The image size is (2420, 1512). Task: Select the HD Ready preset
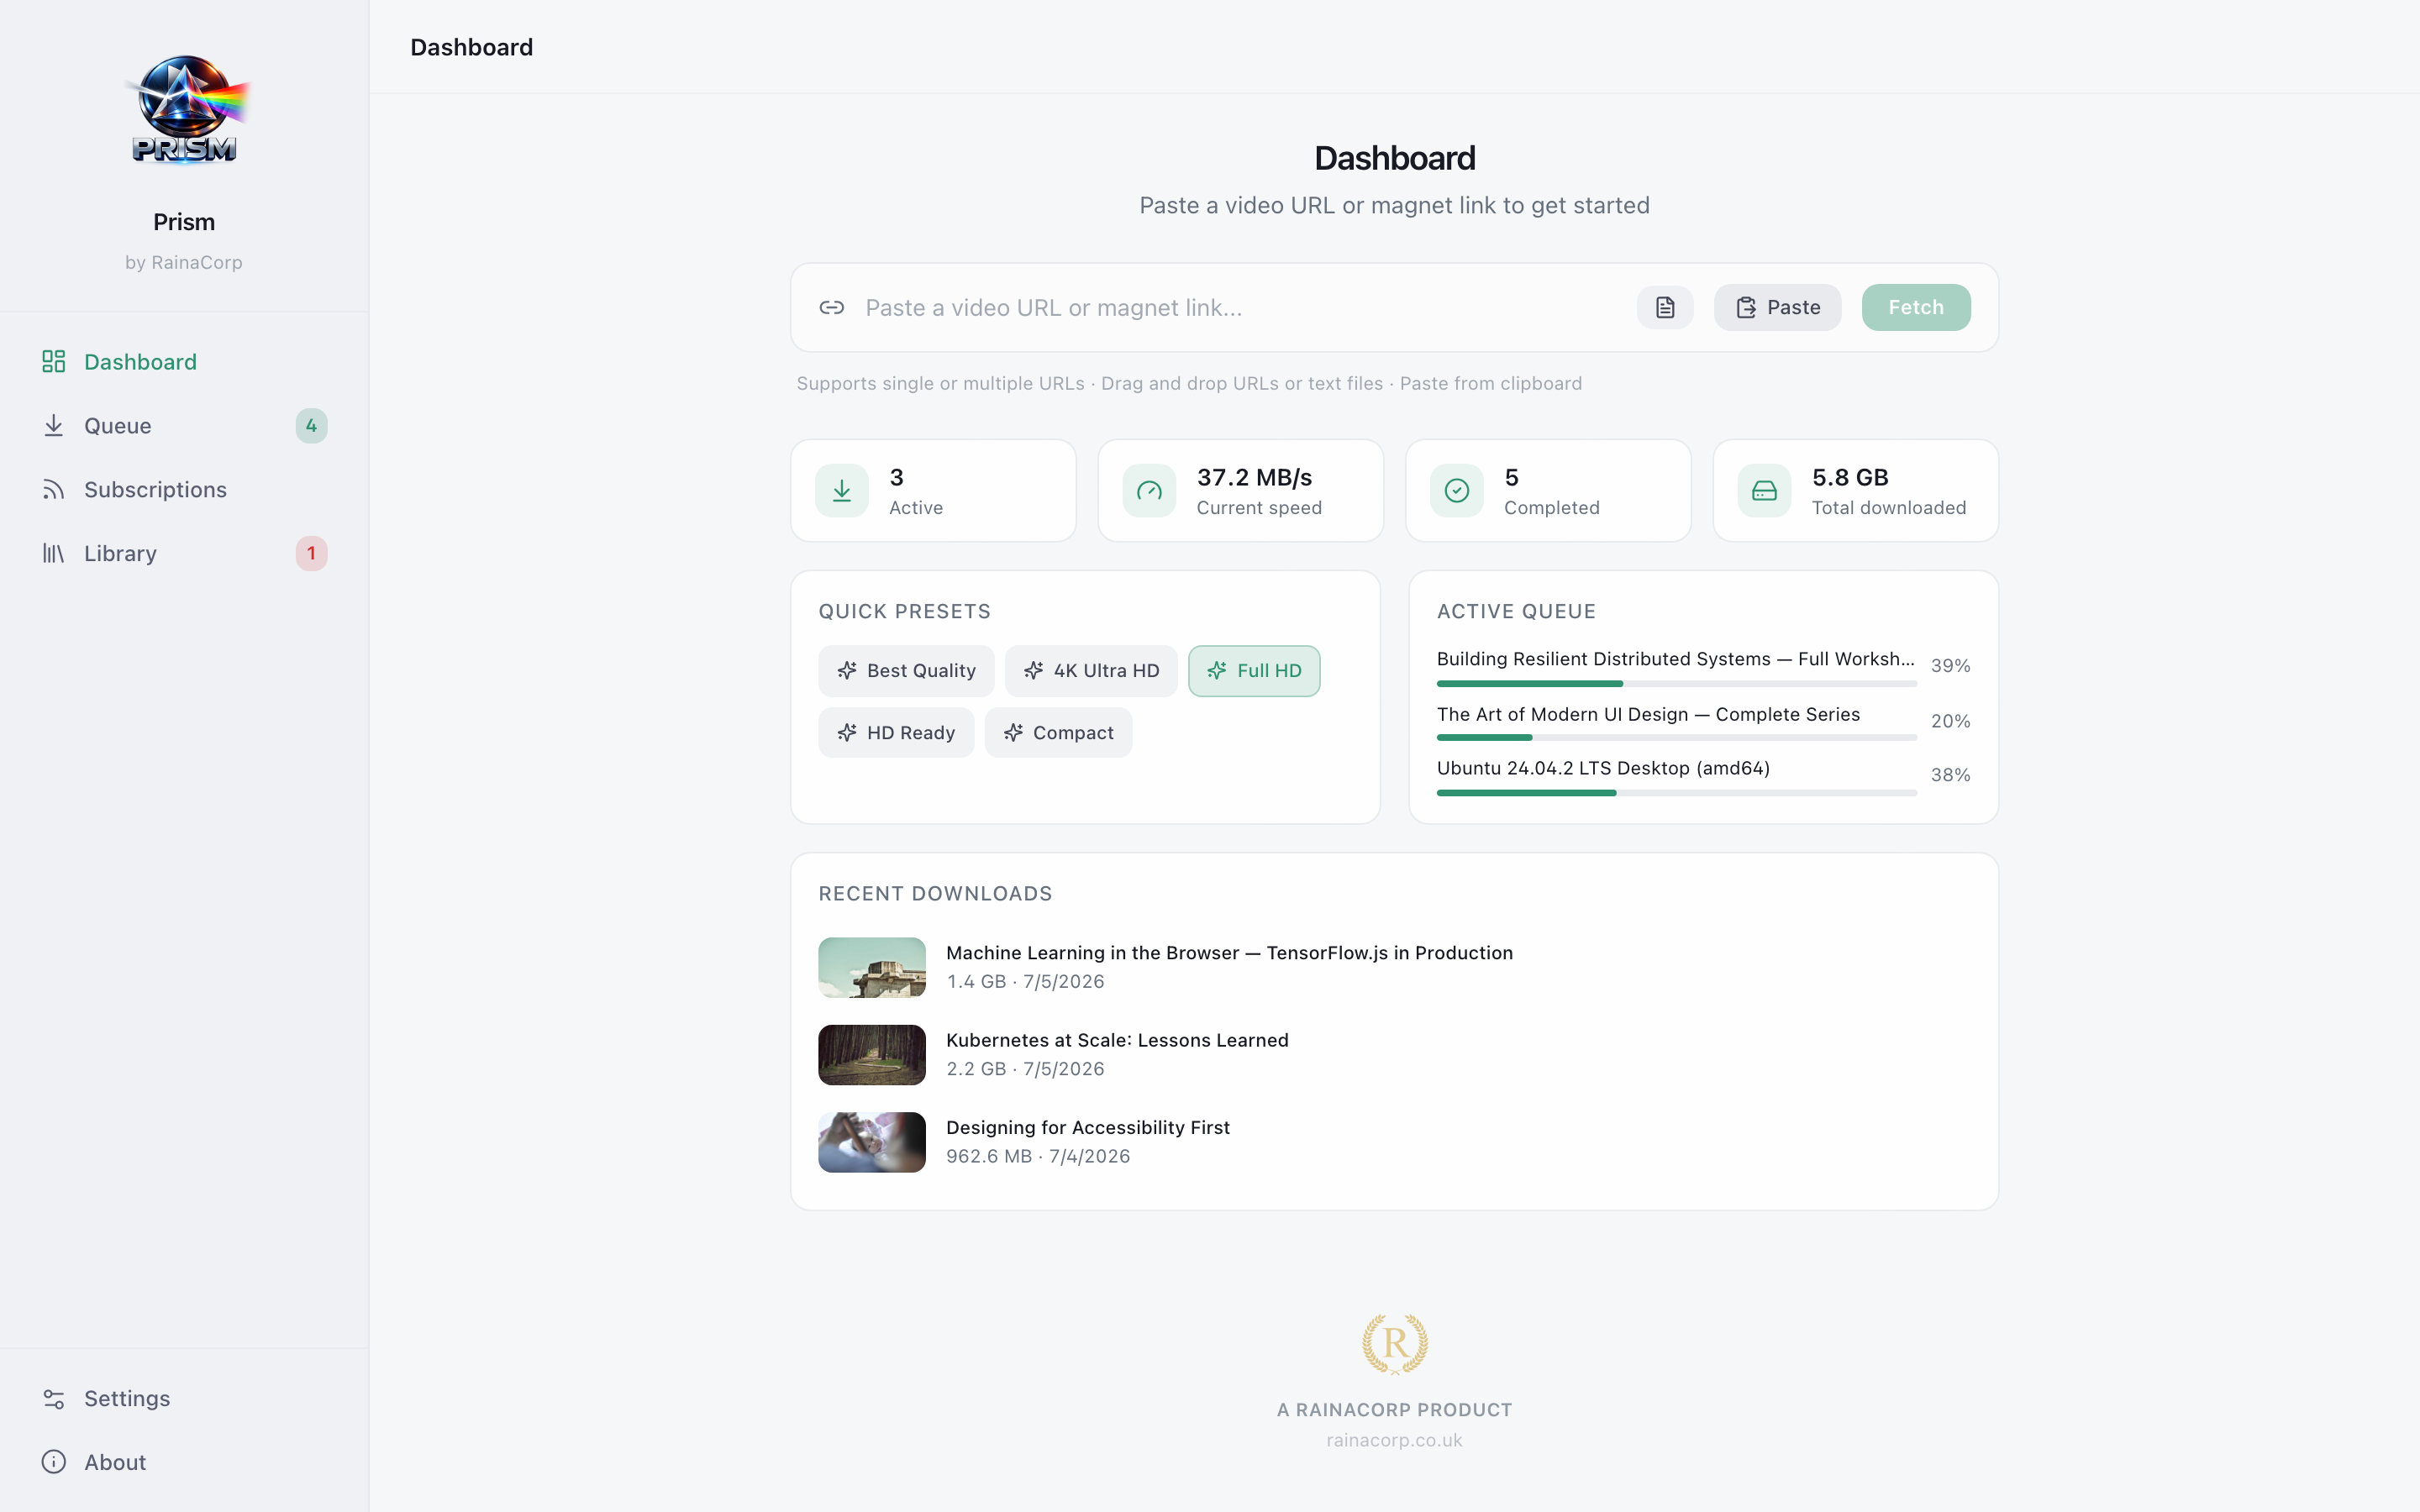[896, 732]
